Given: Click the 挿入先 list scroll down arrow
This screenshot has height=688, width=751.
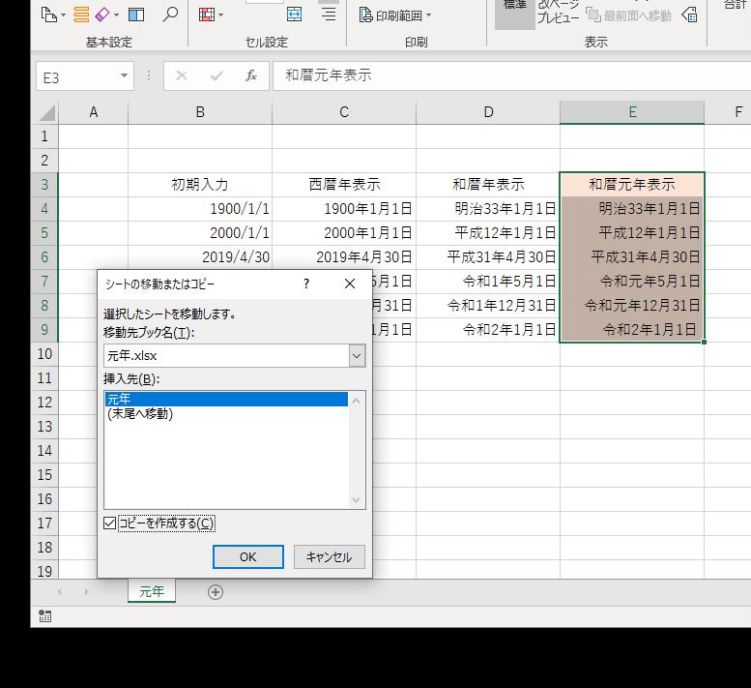Looking at the screenshot, I should coord(356,500).
